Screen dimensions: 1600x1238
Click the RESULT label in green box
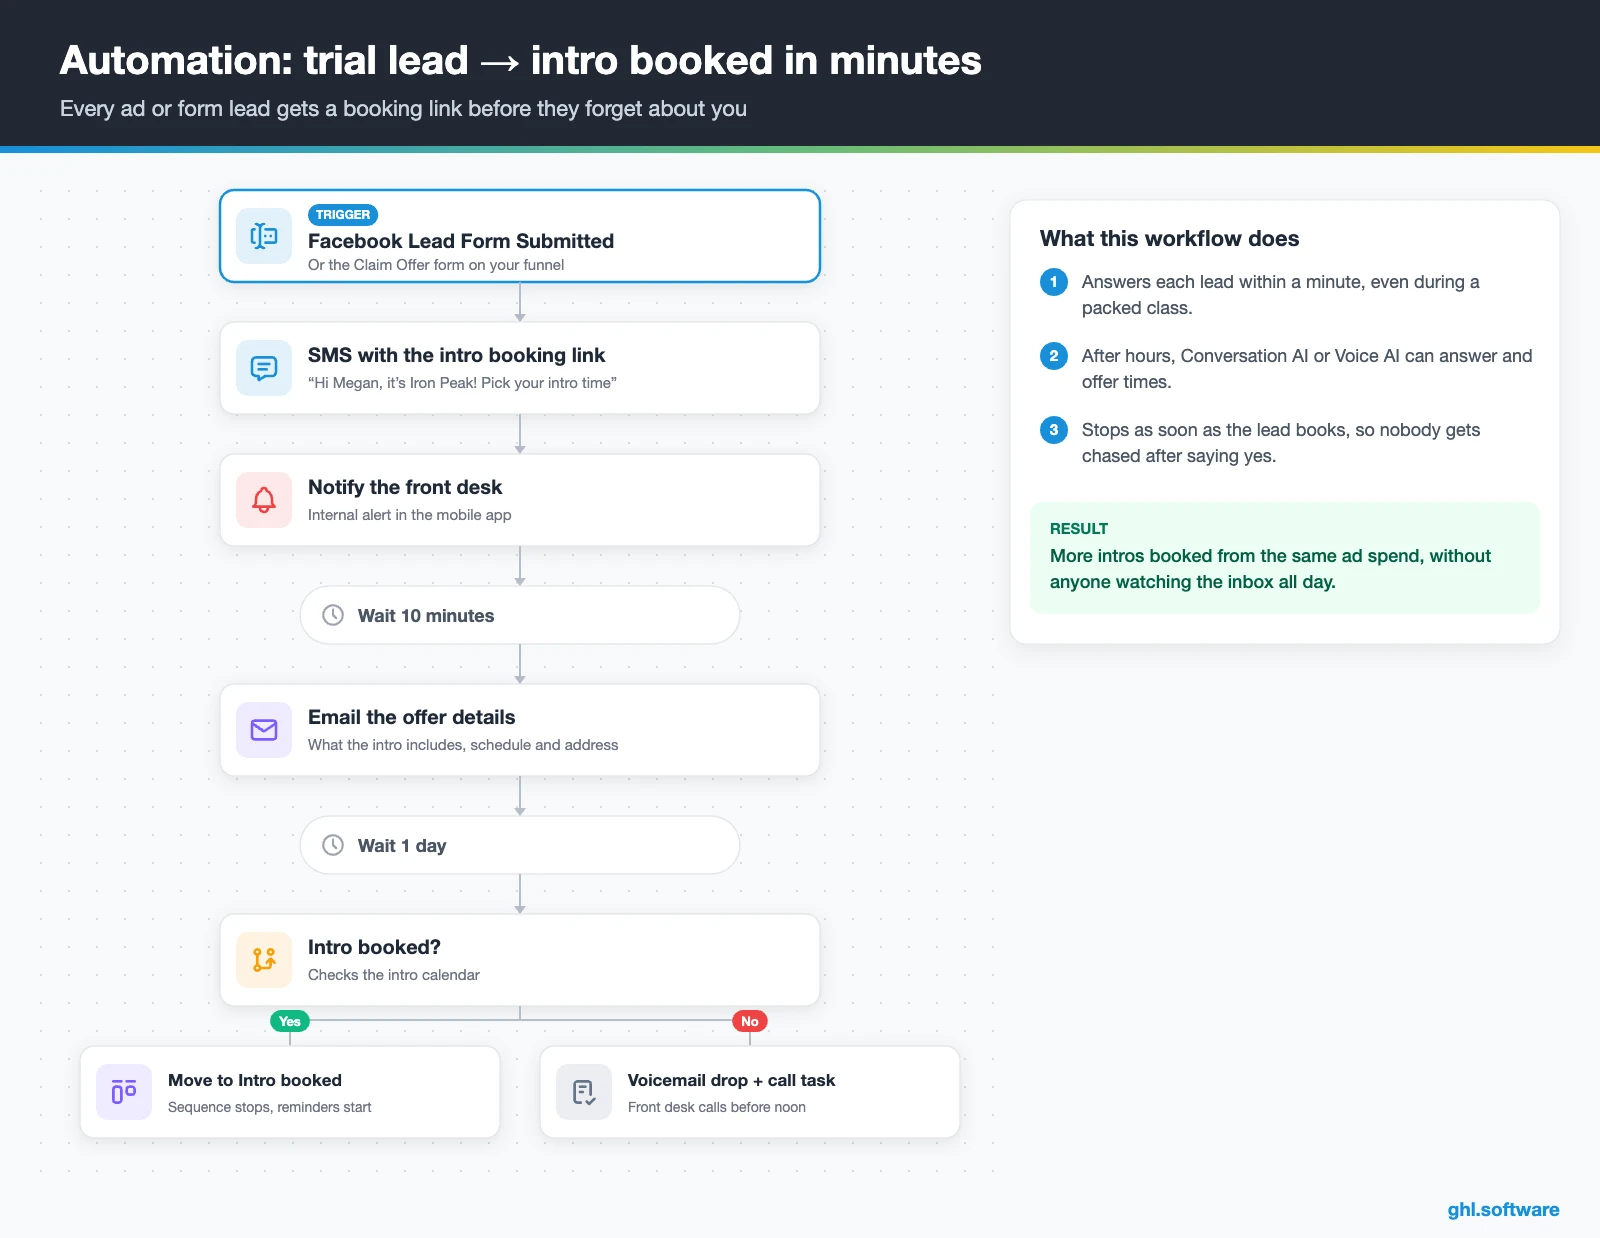coord(1079,528)
